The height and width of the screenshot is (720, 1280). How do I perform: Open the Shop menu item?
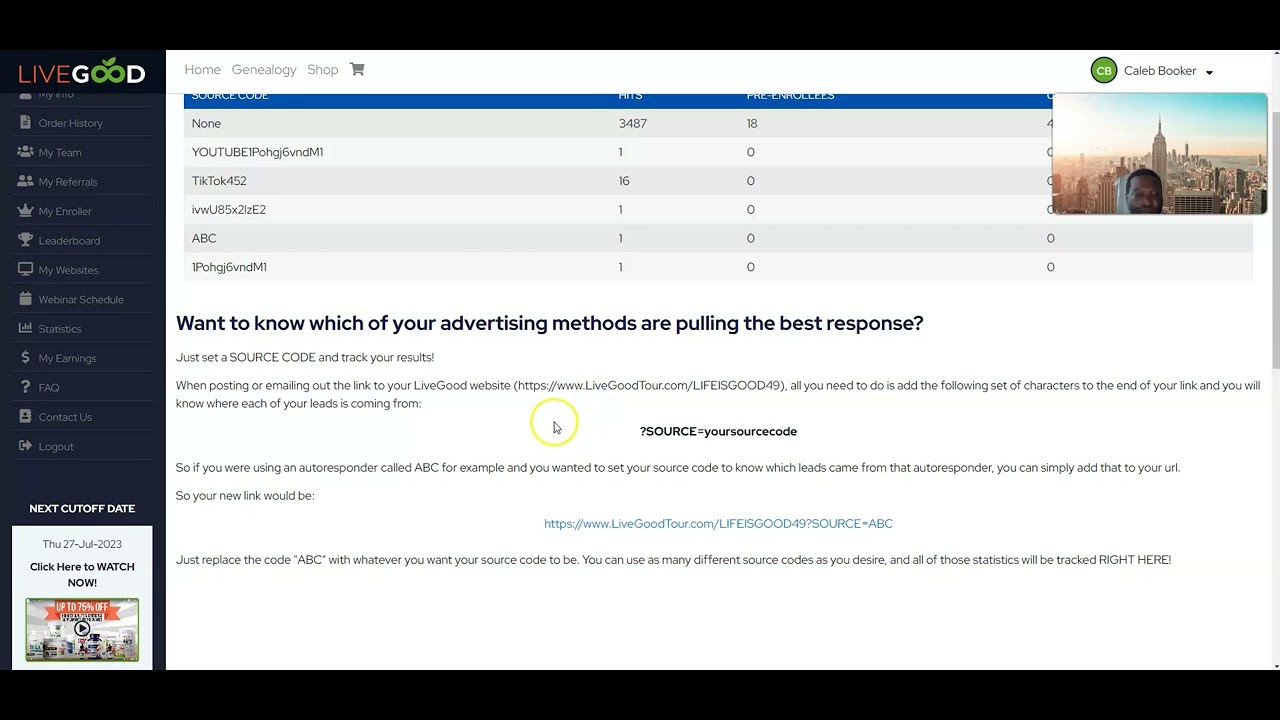pyautogui.click(x=323, y=69)
